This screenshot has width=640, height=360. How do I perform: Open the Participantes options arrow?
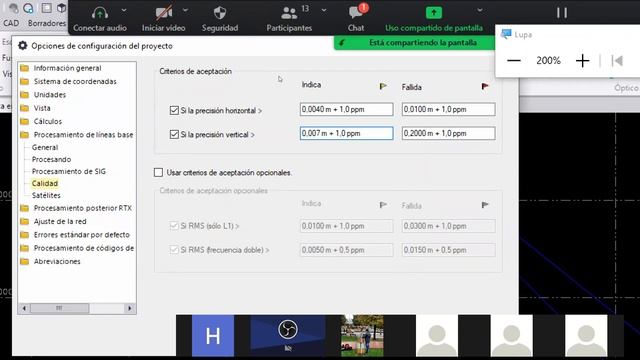[324, 10]
